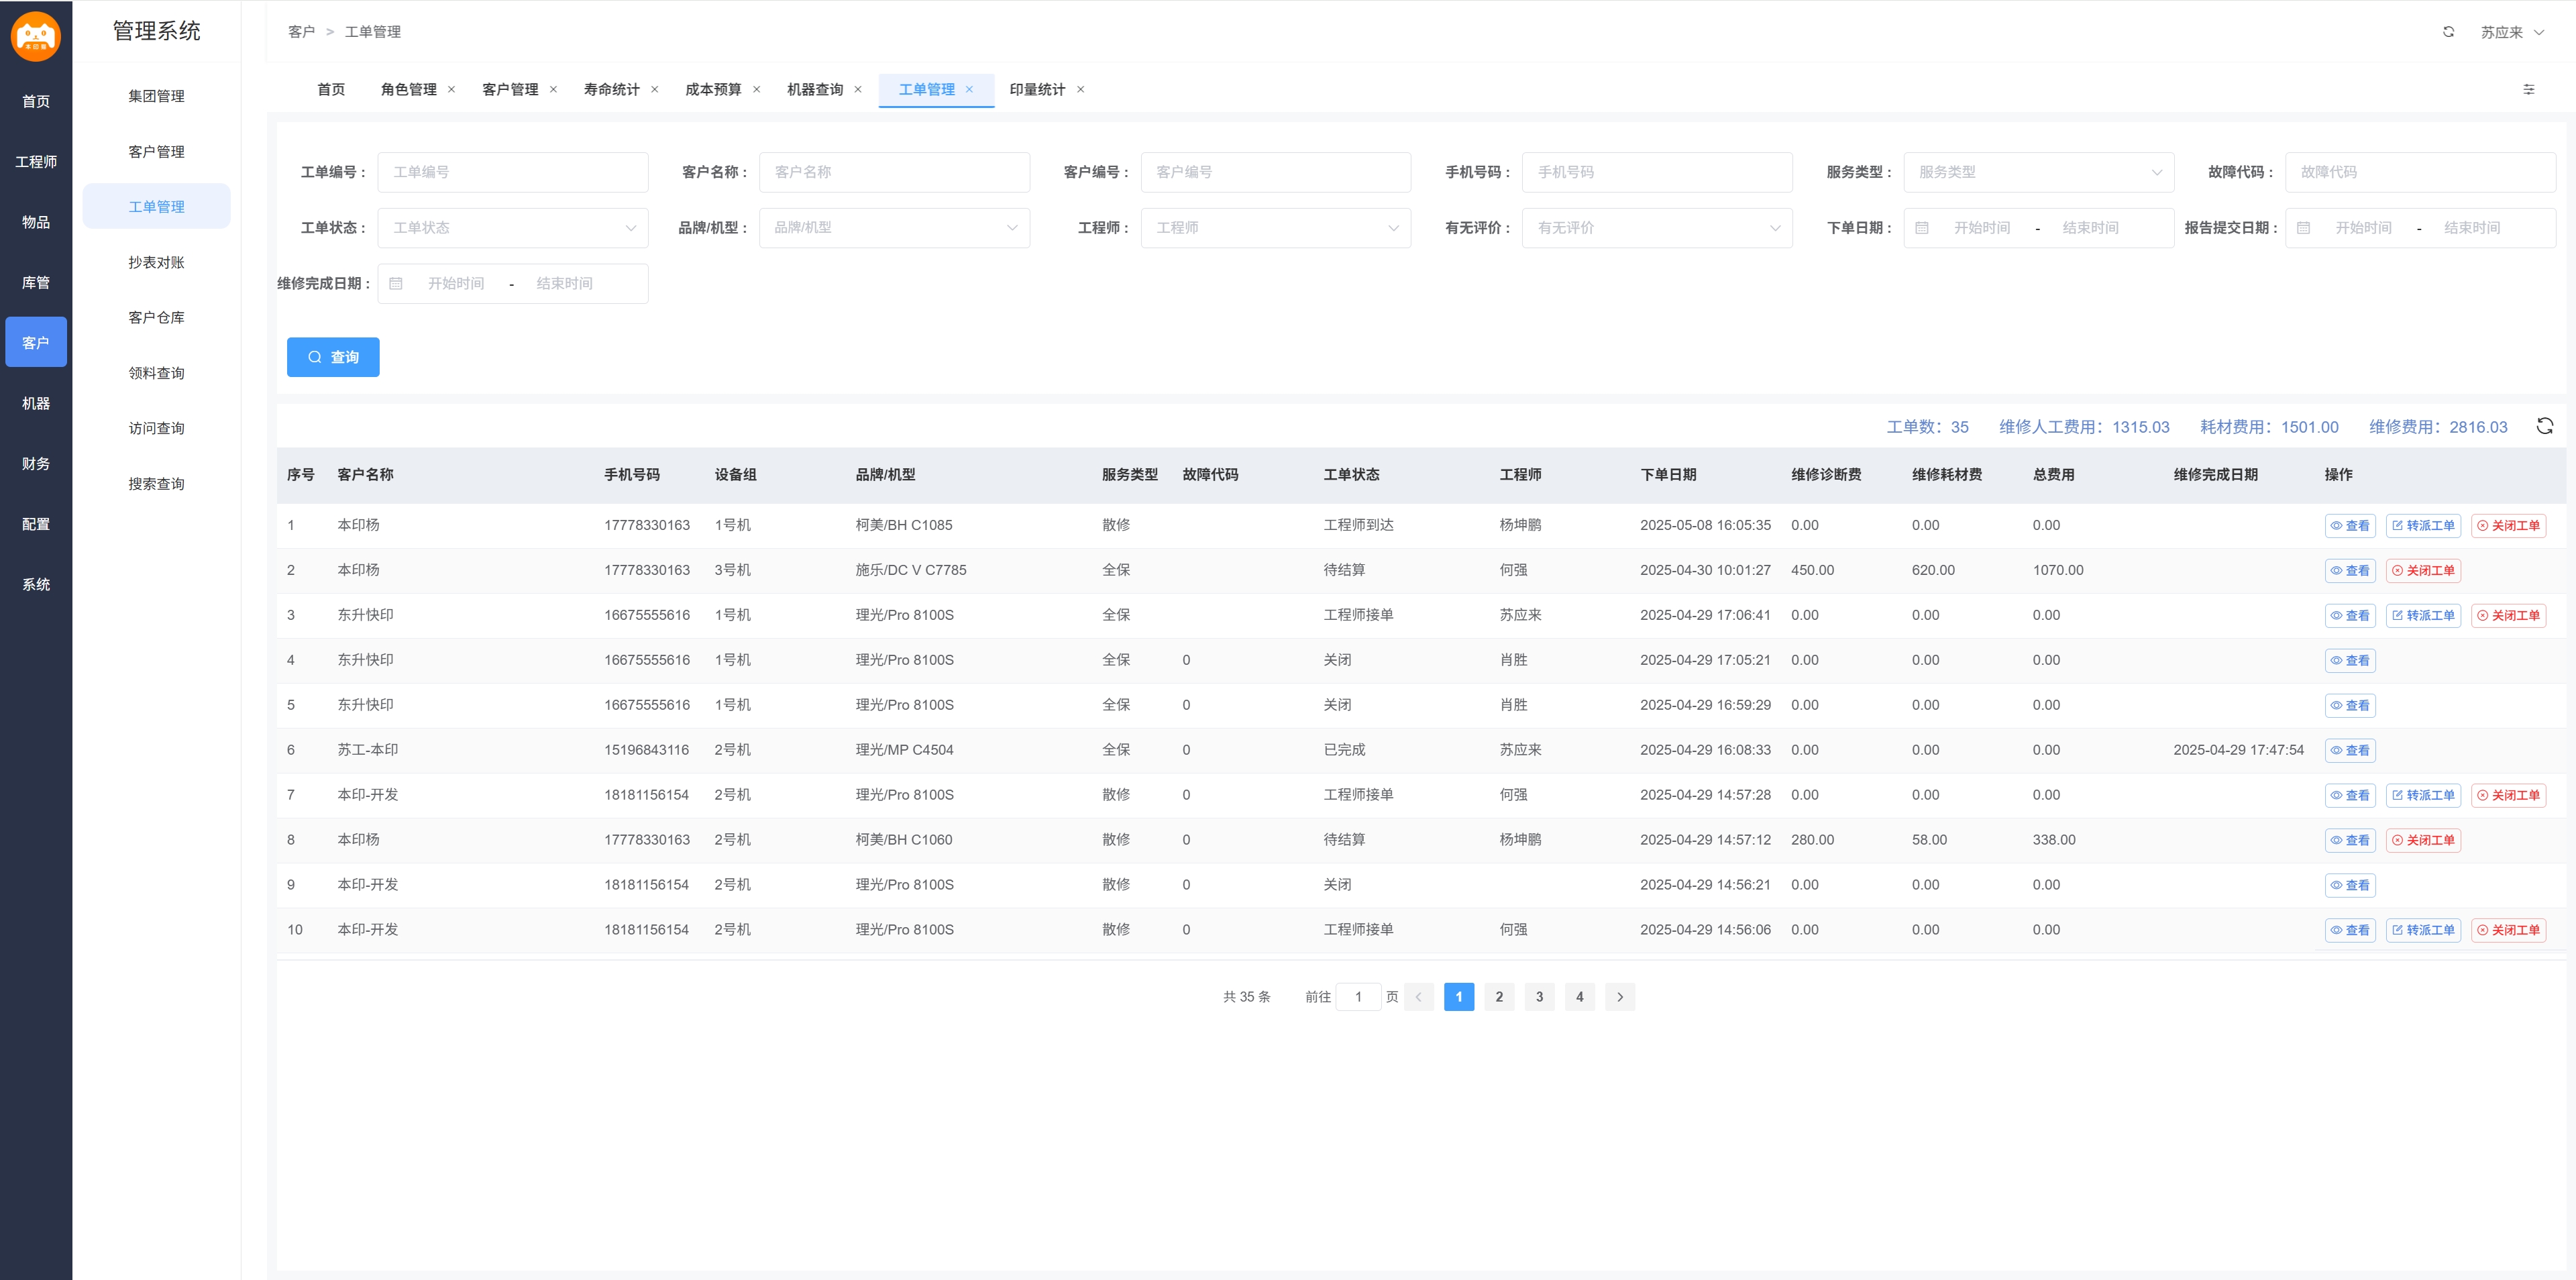The width and height of the screenshot is (2576, 1280).
Task: Open 领料查询 in the submenu
Action: [x=157, y=374]
